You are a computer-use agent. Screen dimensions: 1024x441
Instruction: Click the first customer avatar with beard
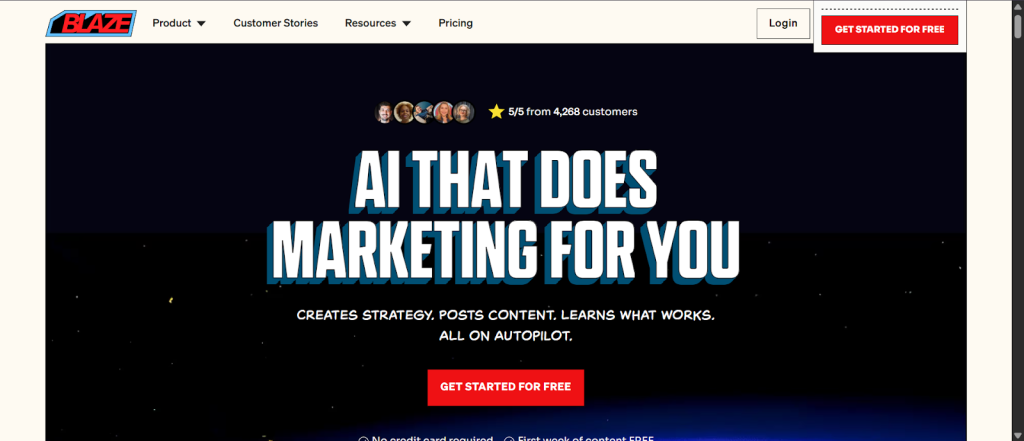385,112
